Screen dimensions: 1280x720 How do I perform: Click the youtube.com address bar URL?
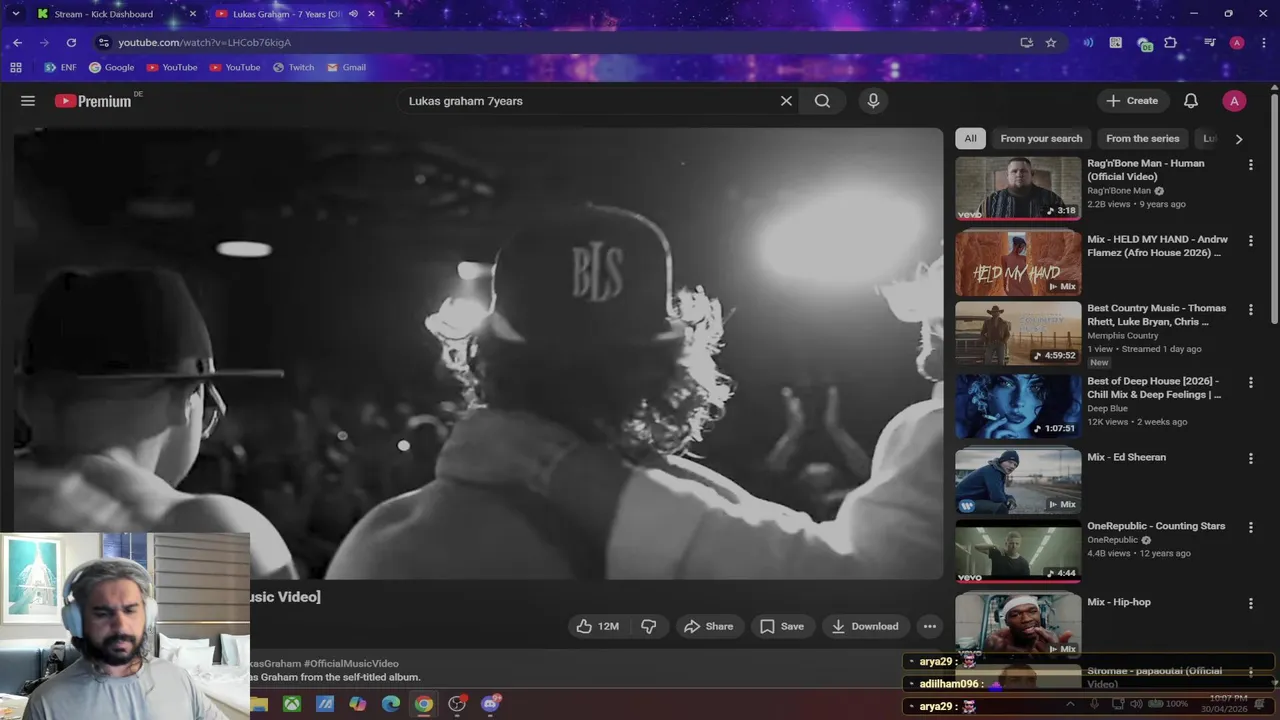[x=204, y=43]
